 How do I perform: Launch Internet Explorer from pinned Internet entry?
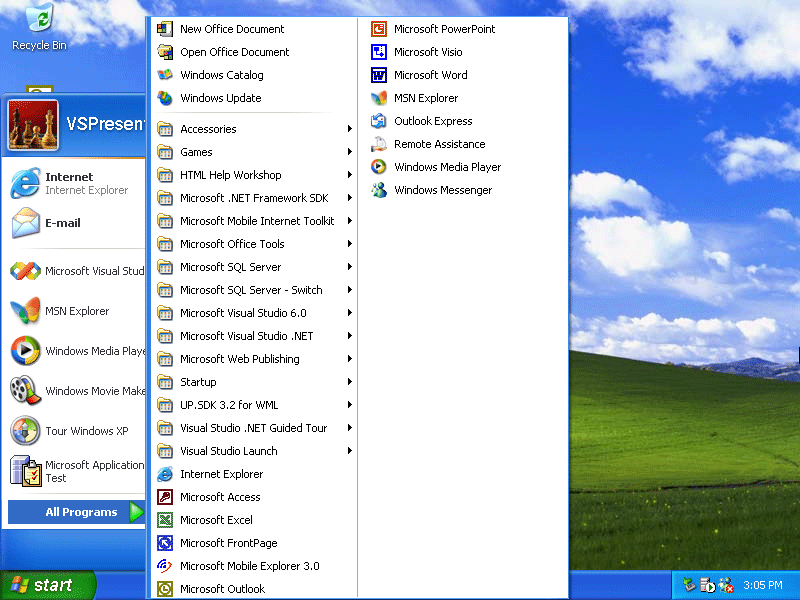coord(75,183)
